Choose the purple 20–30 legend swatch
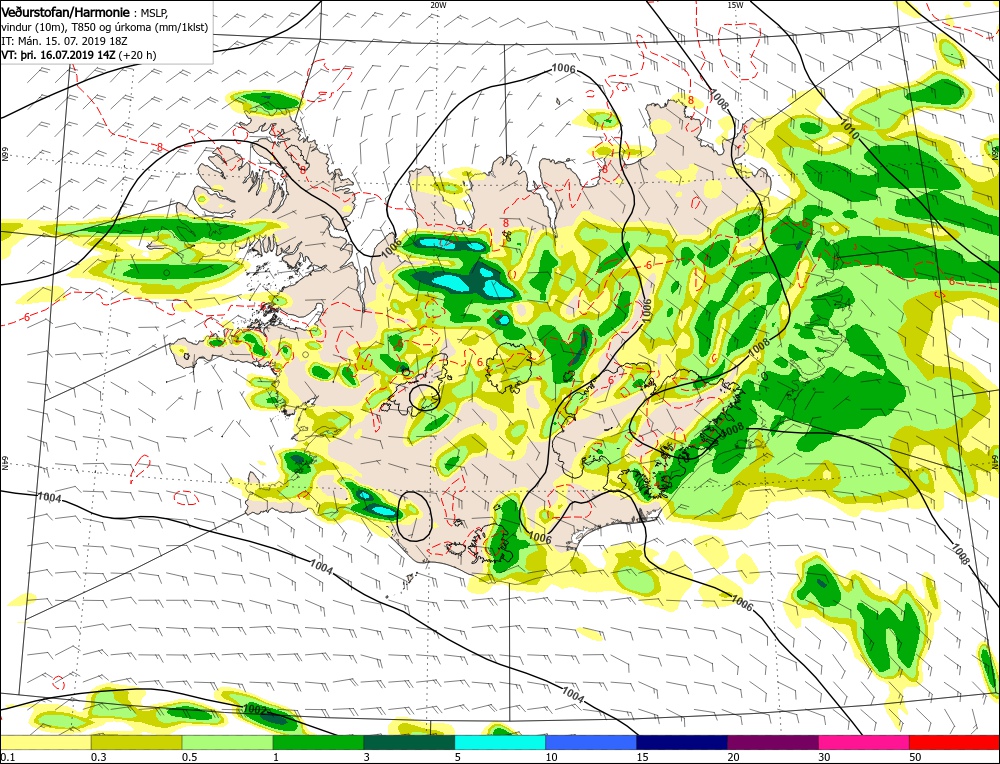This screenshot has width=1000, height=764. coord(773,742)
